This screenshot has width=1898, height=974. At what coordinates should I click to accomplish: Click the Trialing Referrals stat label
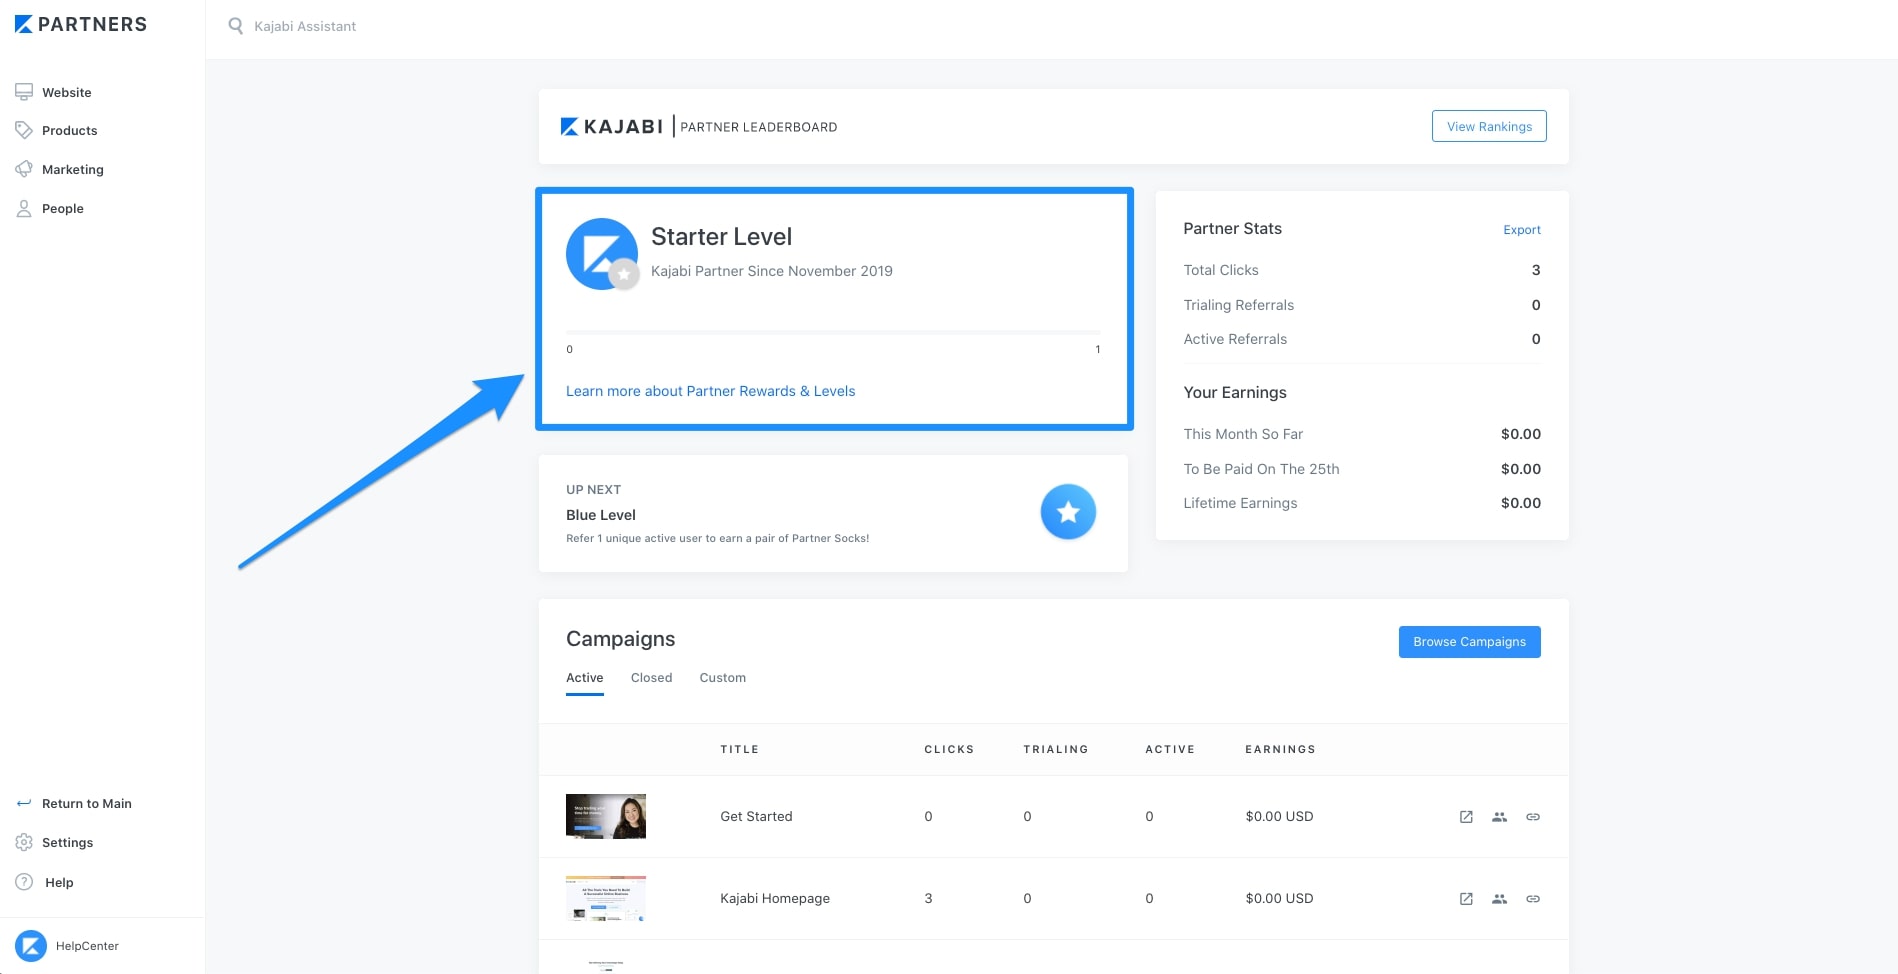(1238, 305)
